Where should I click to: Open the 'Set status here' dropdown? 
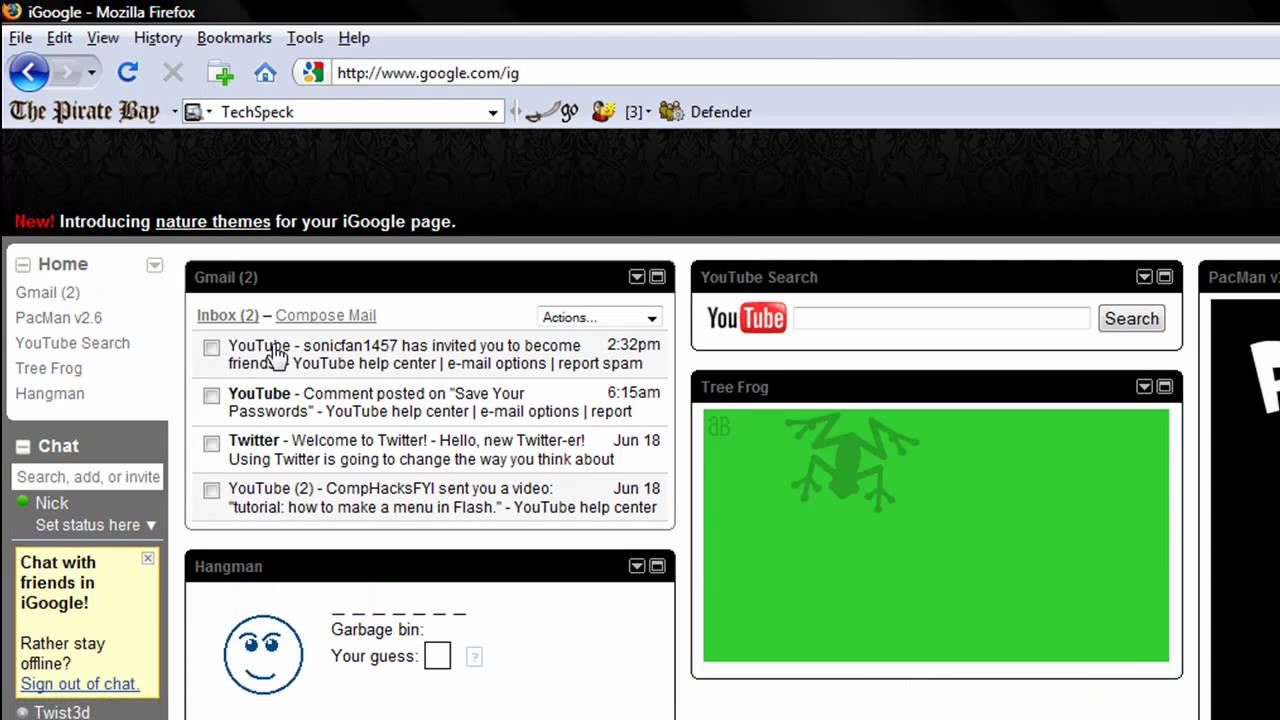(x=96, y=525)
